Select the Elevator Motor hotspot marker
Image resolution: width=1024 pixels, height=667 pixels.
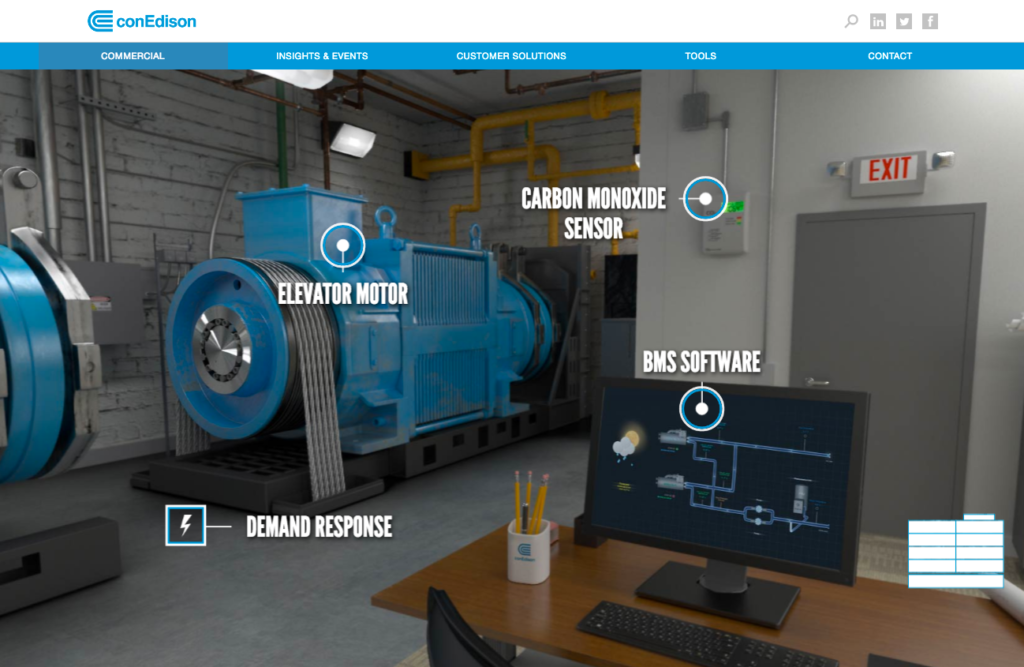tap(342, 245)
